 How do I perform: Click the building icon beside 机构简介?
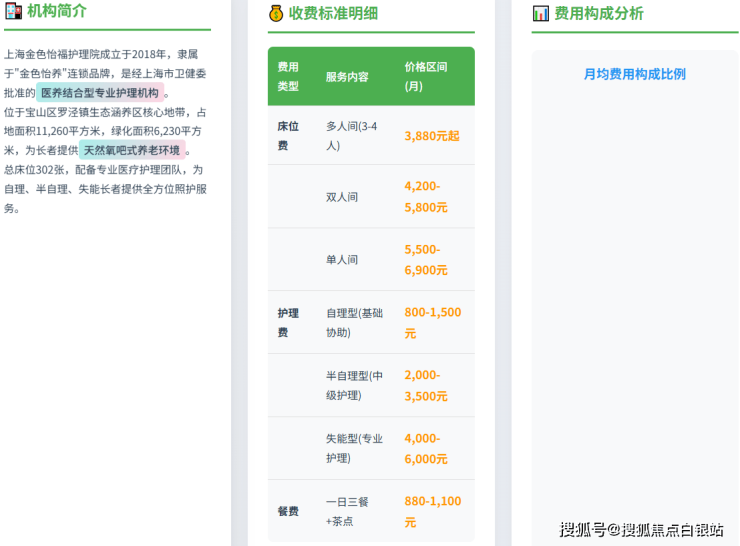coord(13,12)
